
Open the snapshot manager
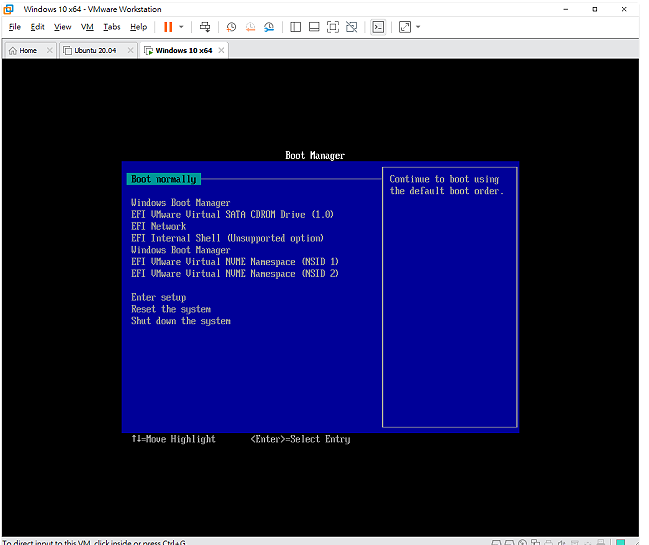[269, 27]
